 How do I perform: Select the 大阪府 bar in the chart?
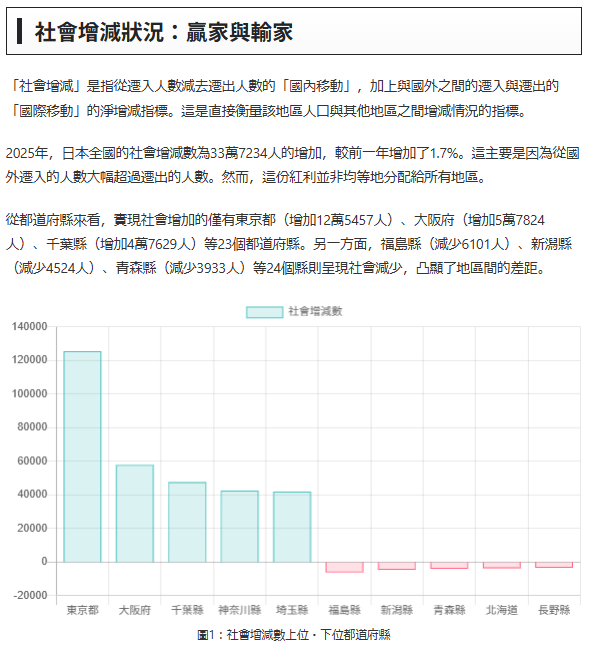point(135,514)
